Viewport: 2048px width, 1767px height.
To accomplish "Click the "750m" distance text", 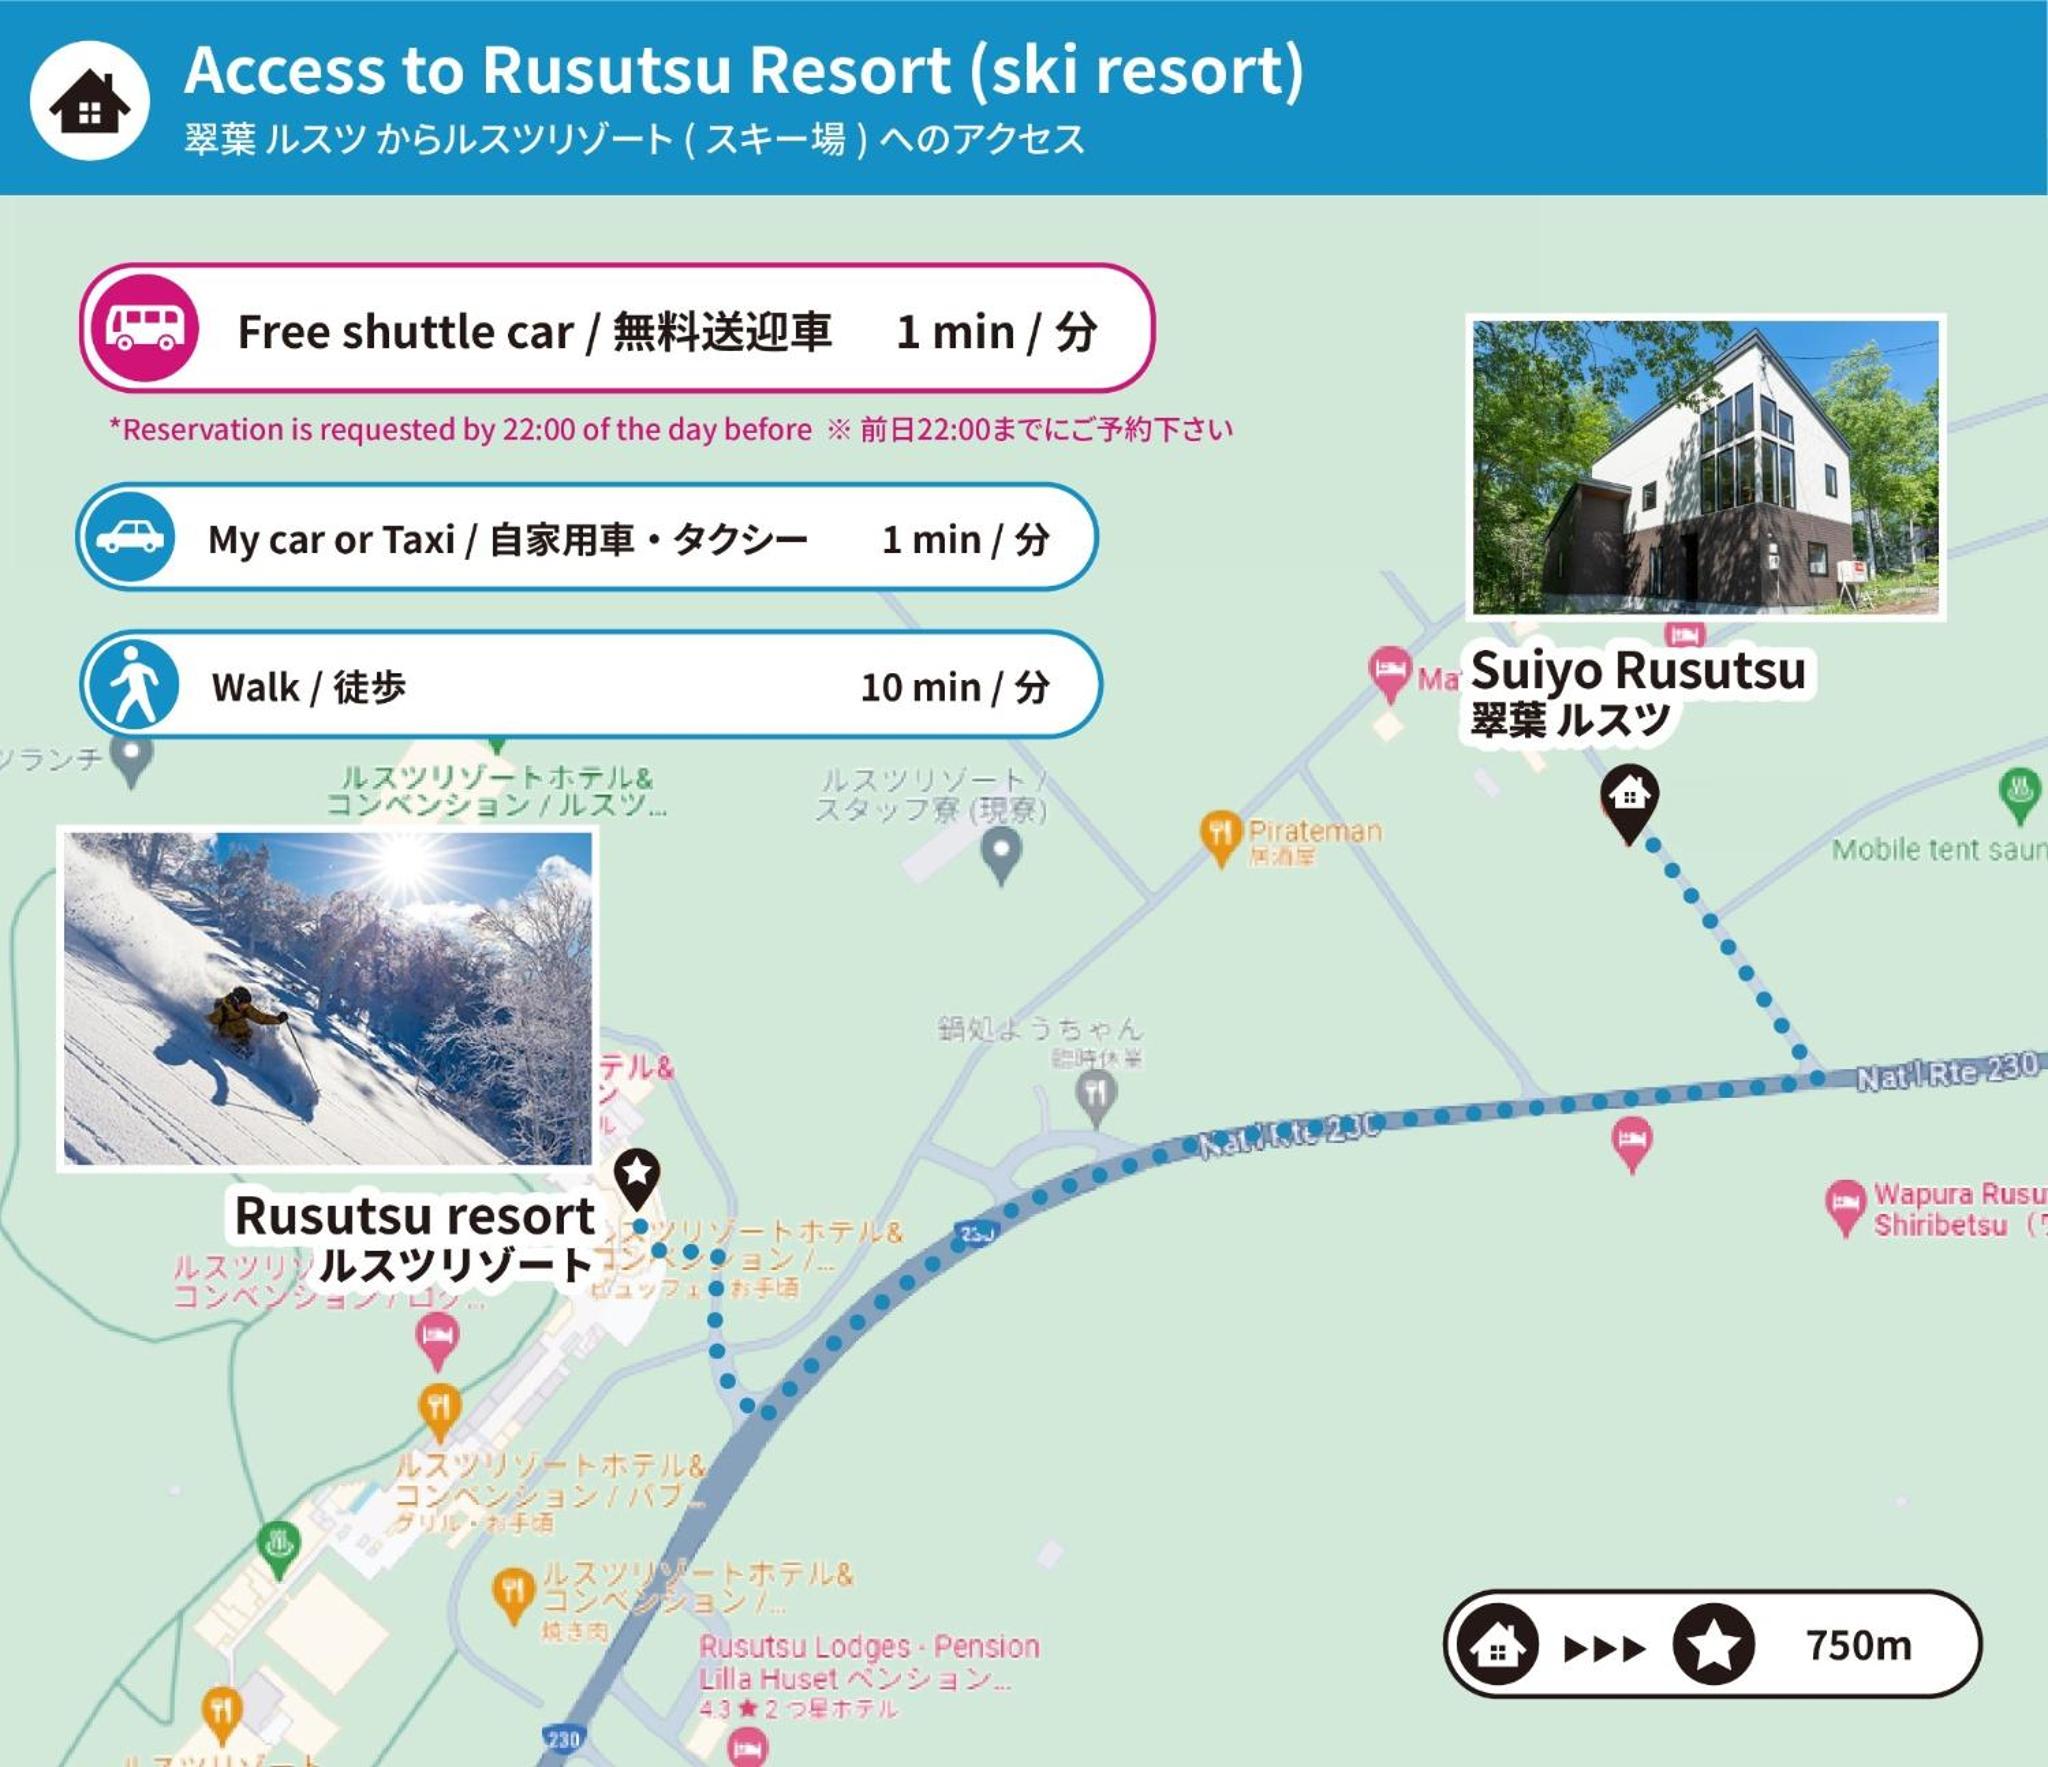I will point(1858,1645).
